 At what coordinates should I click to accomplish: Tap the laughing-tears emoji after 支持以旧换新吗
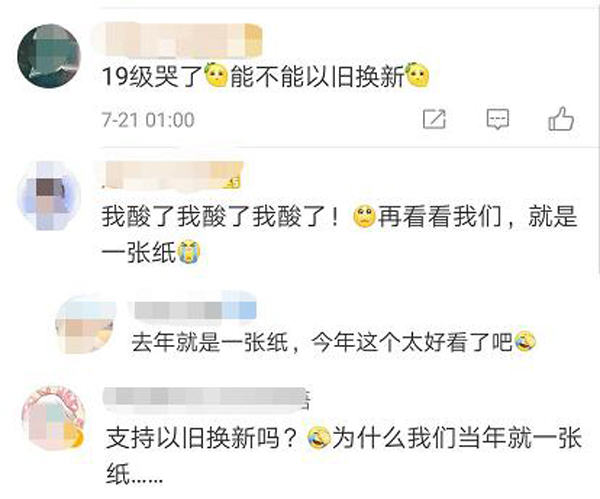tap(319, 438)
